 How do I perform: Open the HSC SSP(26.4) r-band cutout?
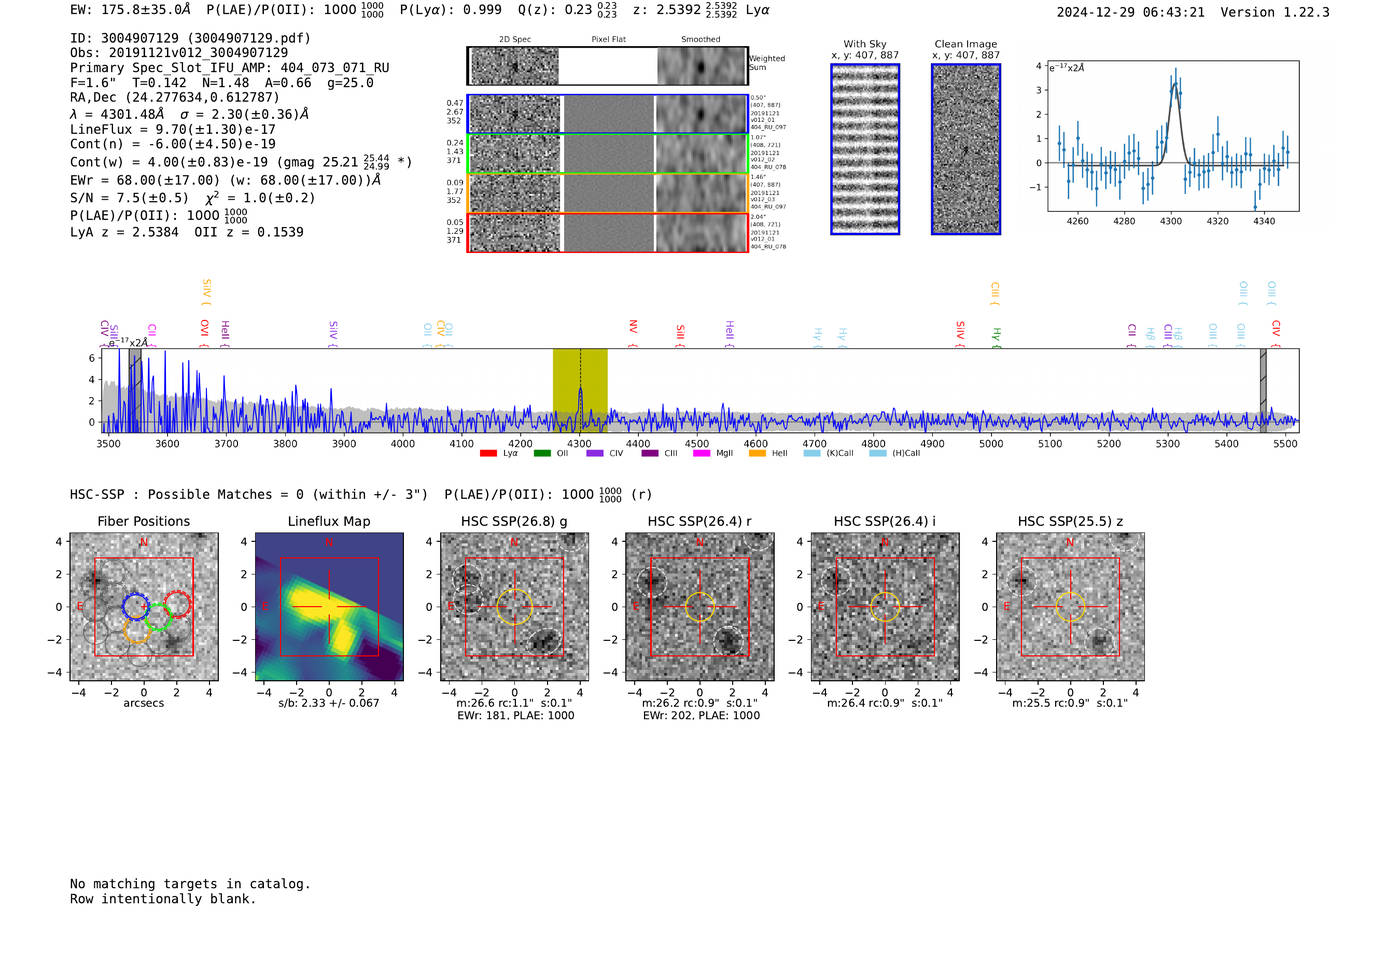click(x=700, y=607)
